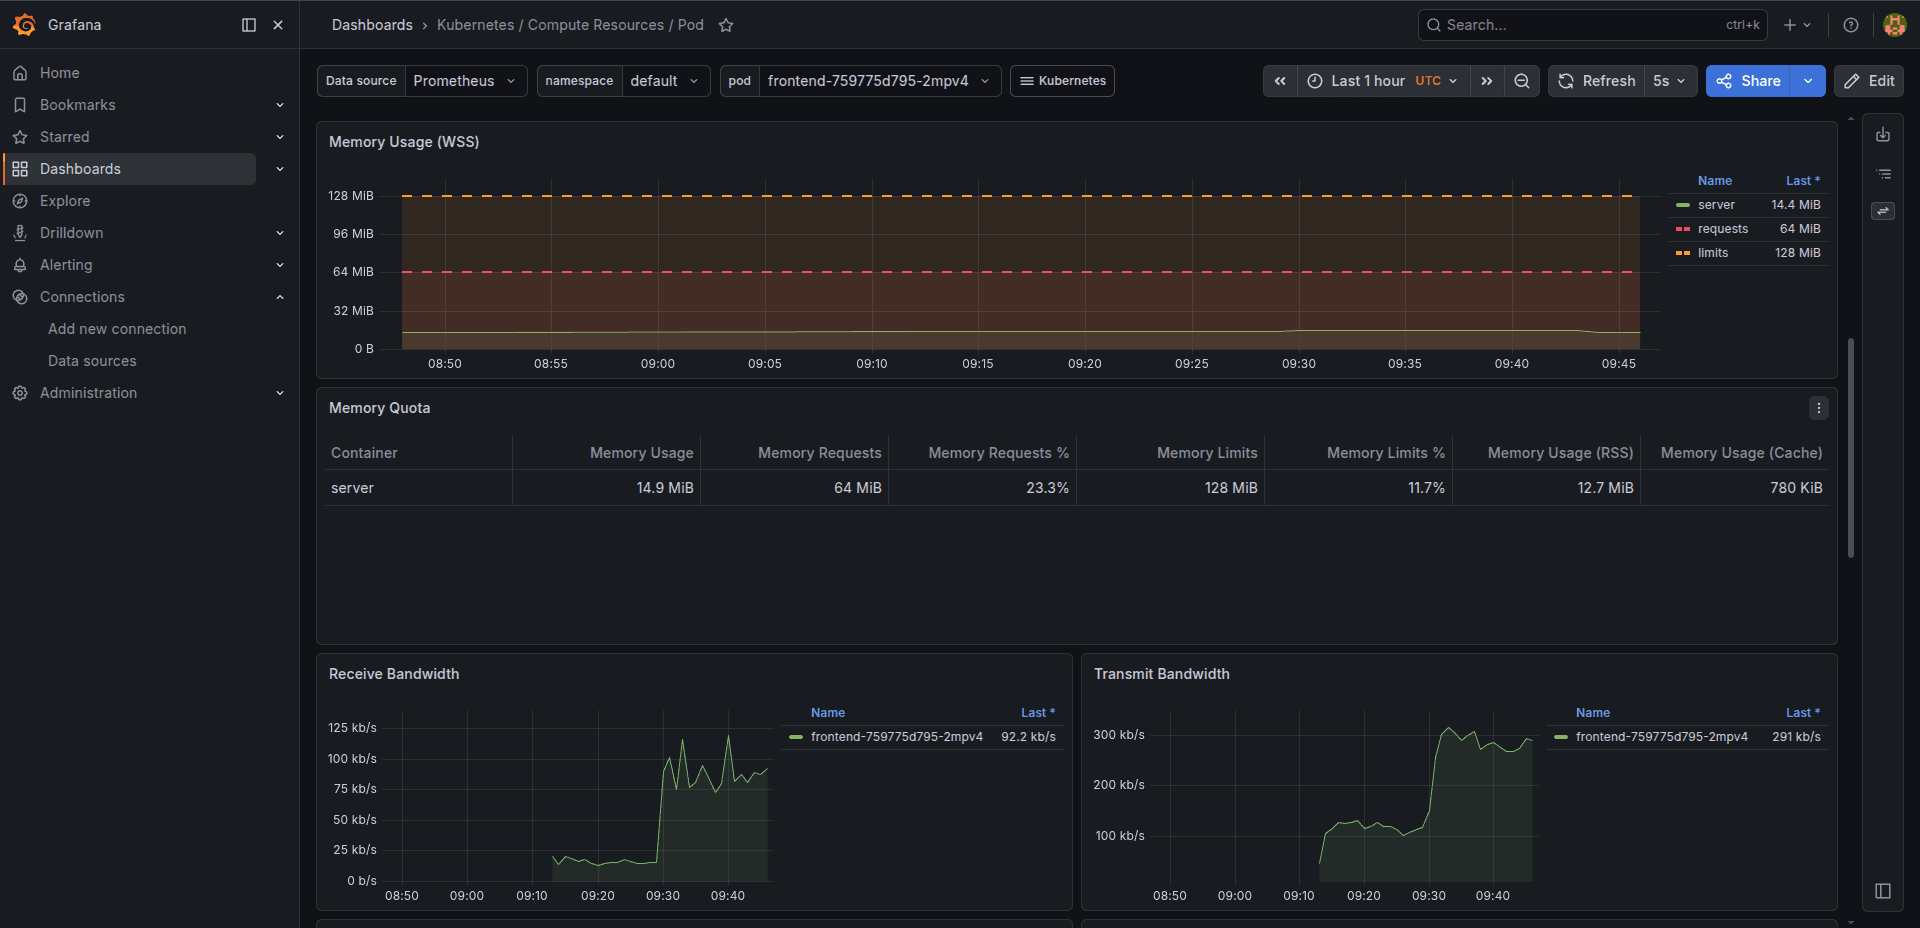Click the Kubernetes / Compute Resources / Pod breadcrumb

pos(570,25)
